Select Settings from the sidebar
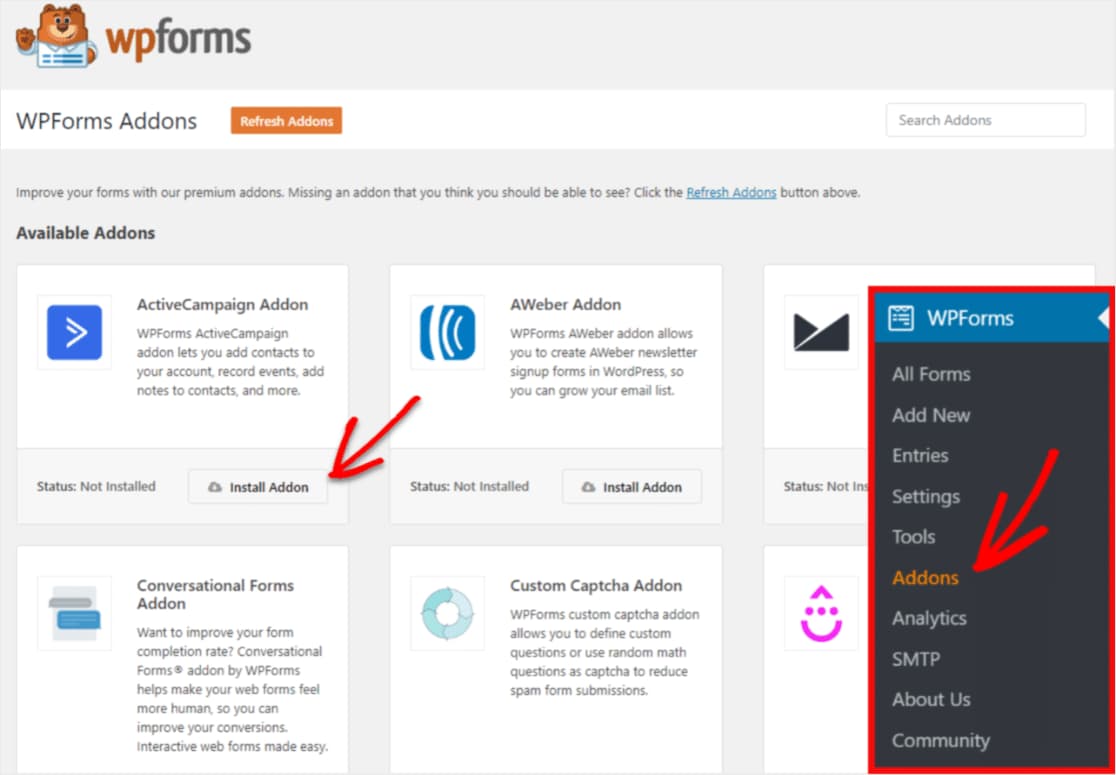Screen dimensions: 1116x775 point(926,496)
